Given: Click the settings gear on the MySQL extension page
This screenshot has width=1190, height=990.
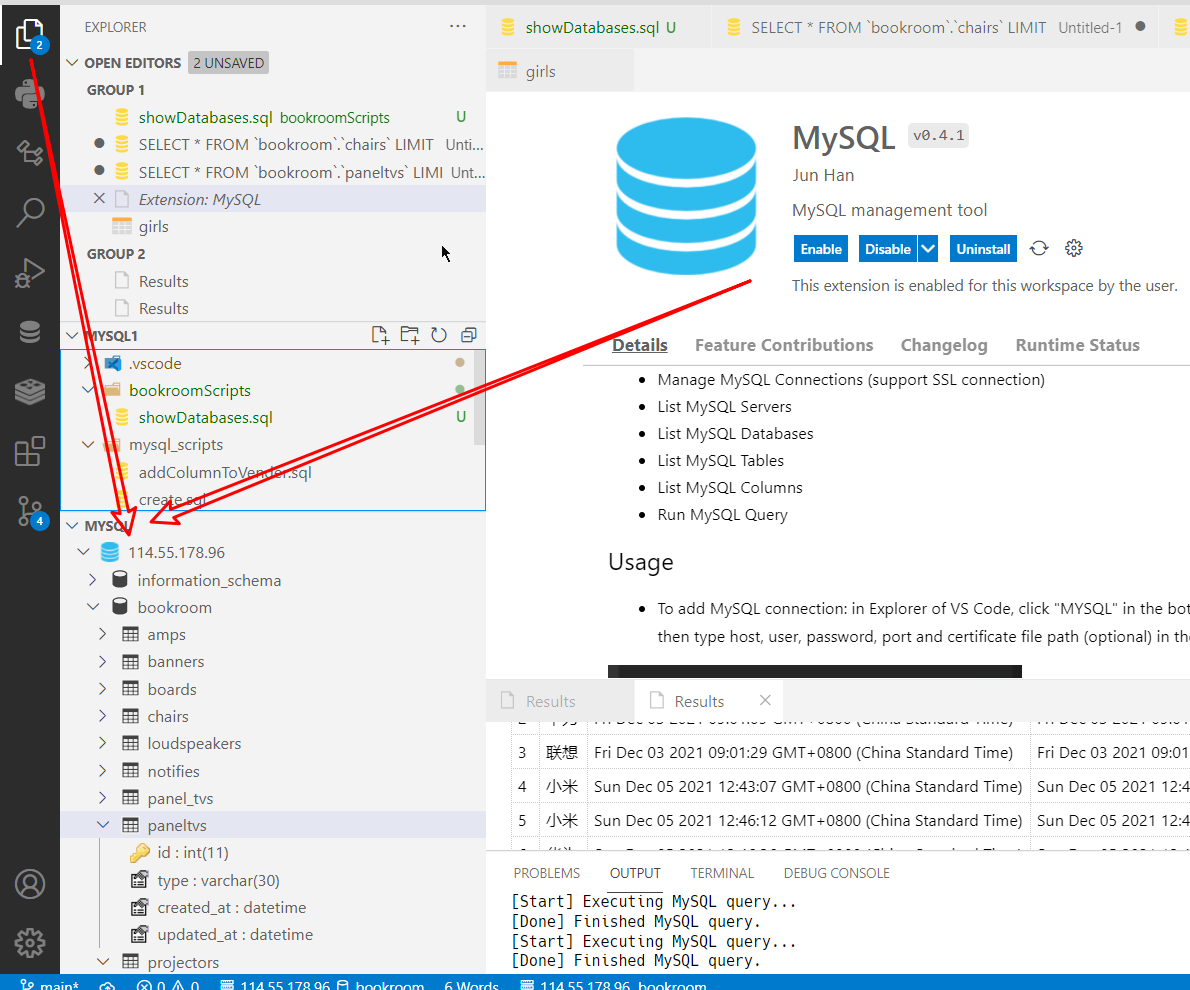Looking at the screenshot, I should pos(1073,248).
